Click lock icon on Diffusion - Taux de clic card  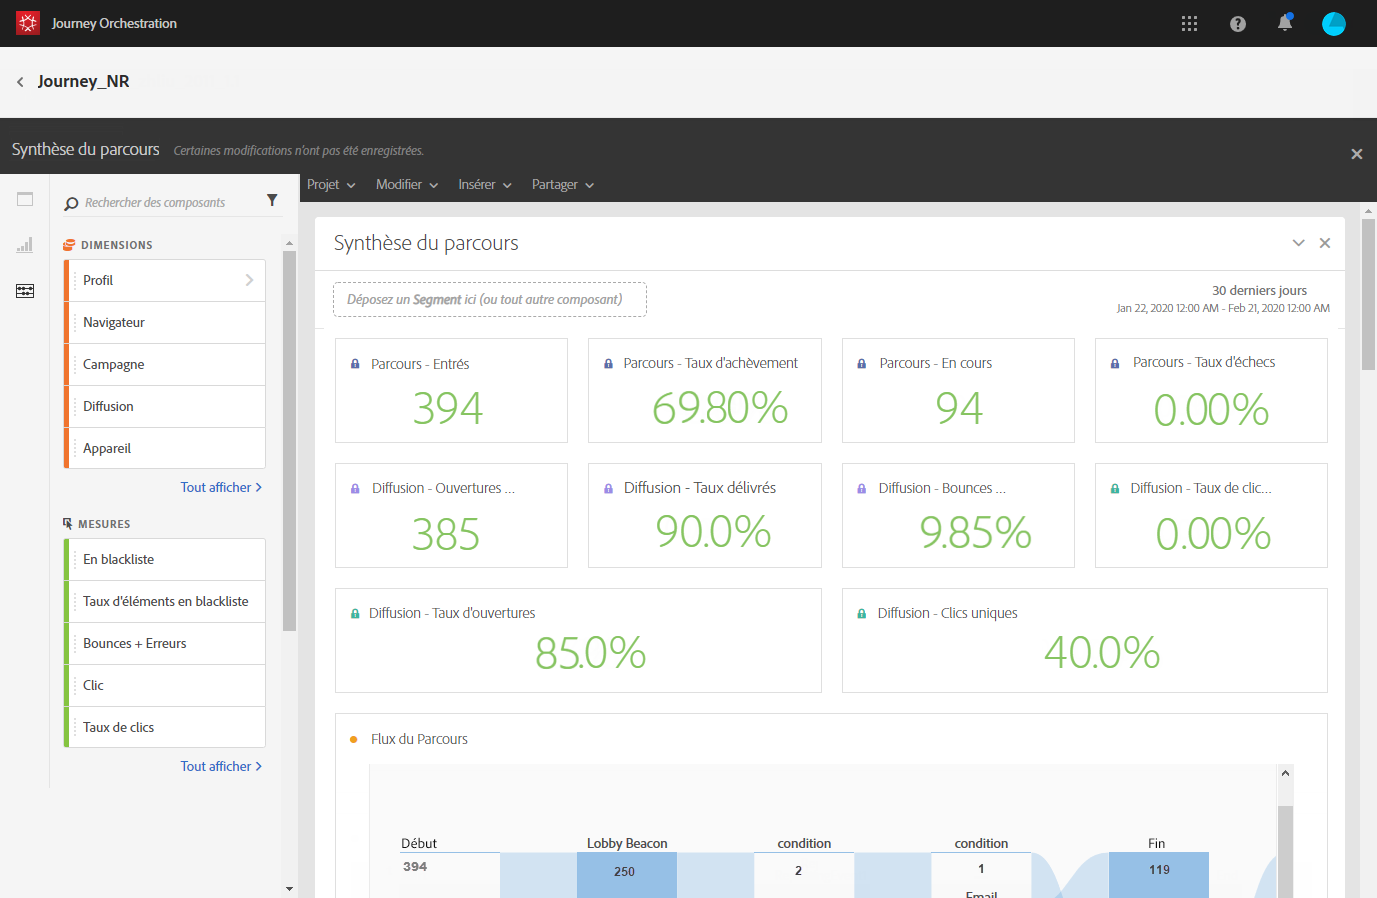(x=1115, y=489)
